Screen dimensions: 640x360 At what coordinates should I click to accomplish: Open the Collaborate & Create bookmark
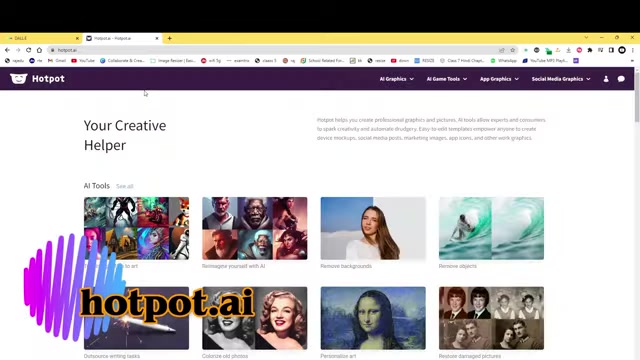[x=122, y=60]
